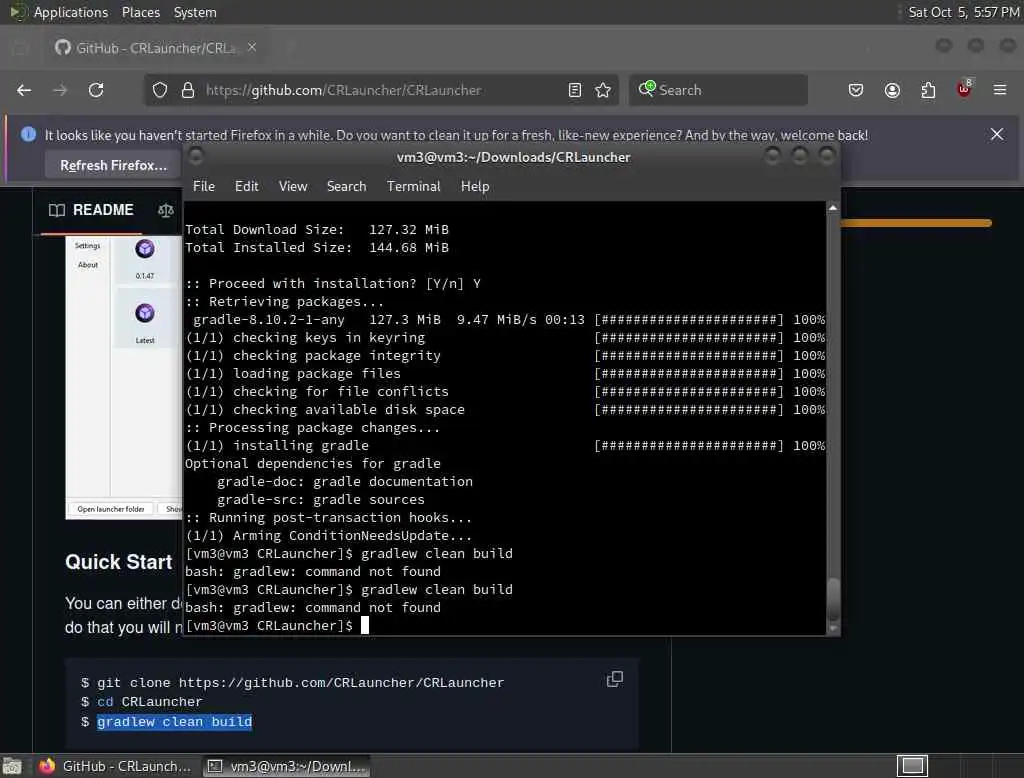
Task: Click the highlighted gradlew clean build text
Action: click(x=174, y=722)
